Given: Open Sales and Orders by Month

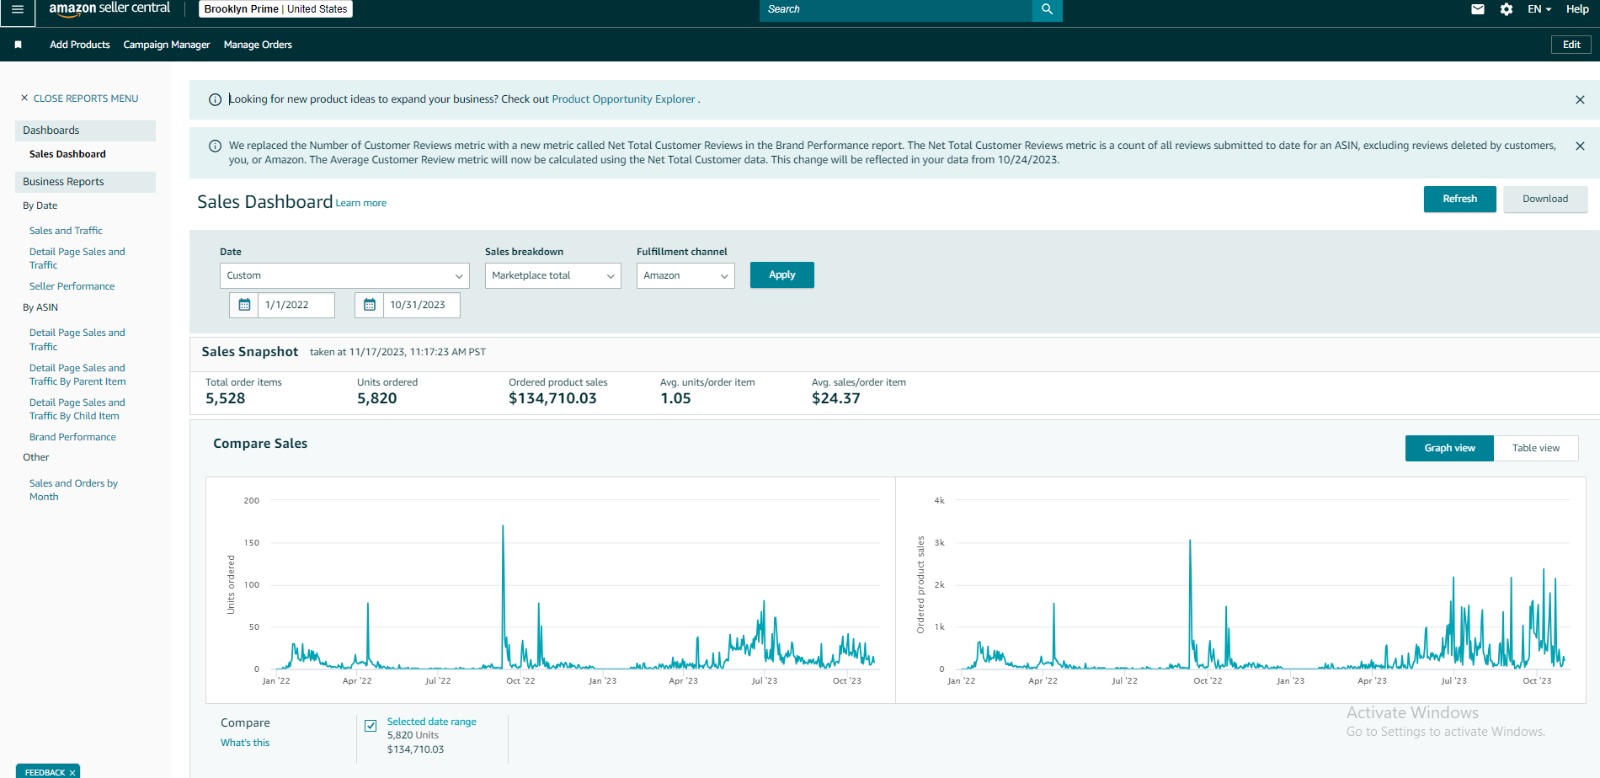Looking at the screenshot, I should point(73,490).
